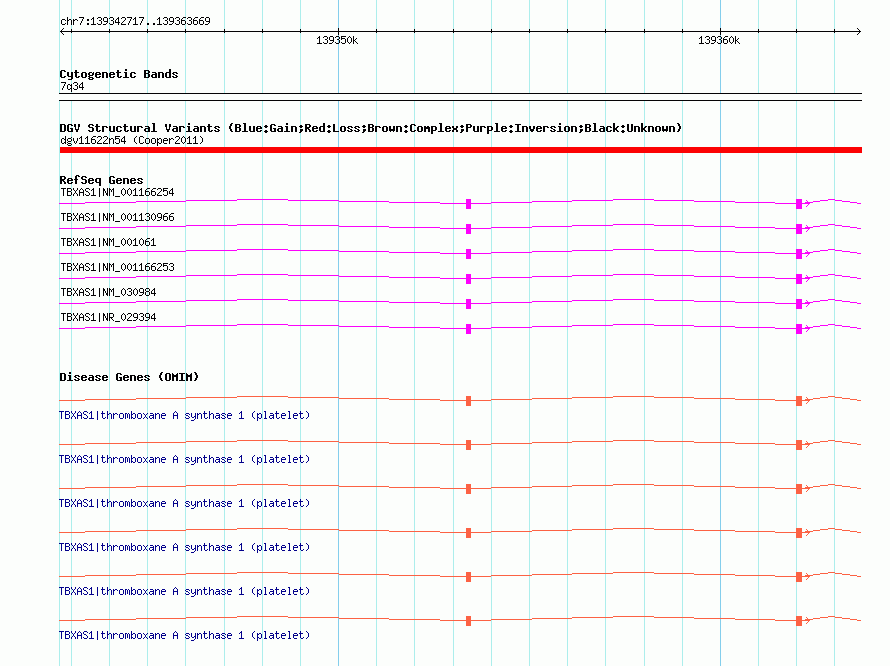This screenshot has height=666, width=890.
Task: Select the dgv11622n54 (Cooper2011) variant label
Action: click(132, 140)
